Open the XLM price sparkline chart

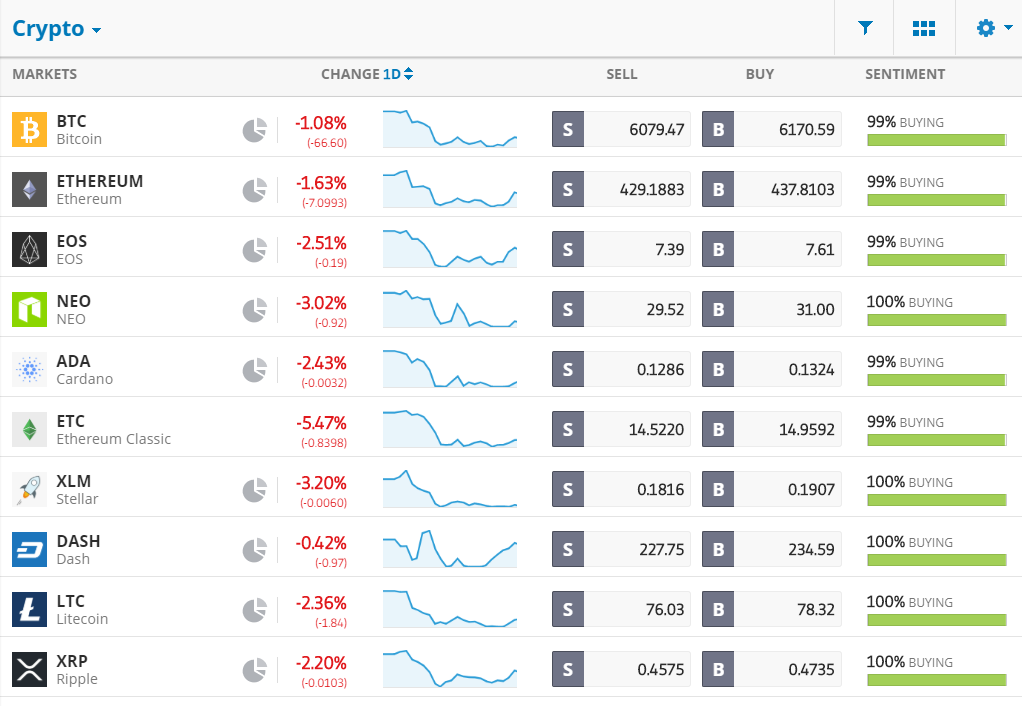click(450, 489)
